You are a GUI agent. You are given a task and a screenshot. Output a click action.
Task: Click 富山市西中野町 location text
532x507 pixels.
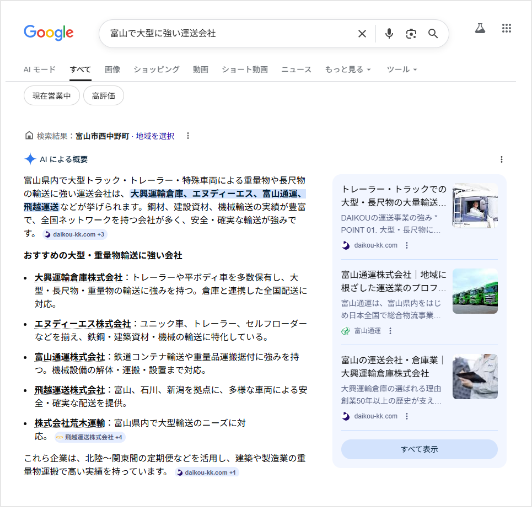tap(102, 136)
